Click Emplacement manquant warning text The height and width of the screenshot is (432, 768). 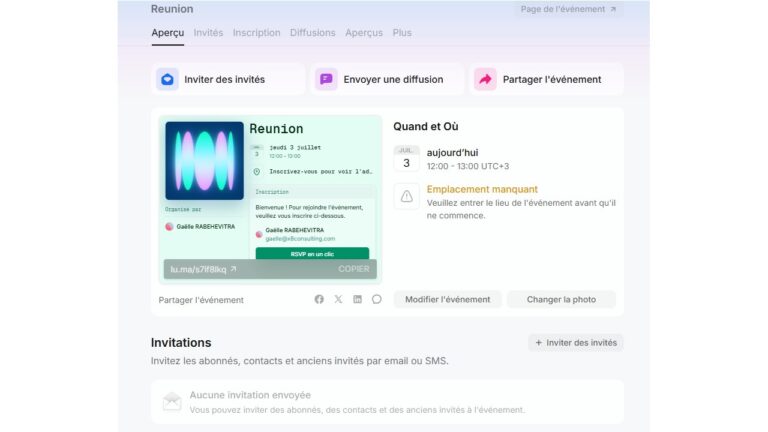tap(482, 189)
